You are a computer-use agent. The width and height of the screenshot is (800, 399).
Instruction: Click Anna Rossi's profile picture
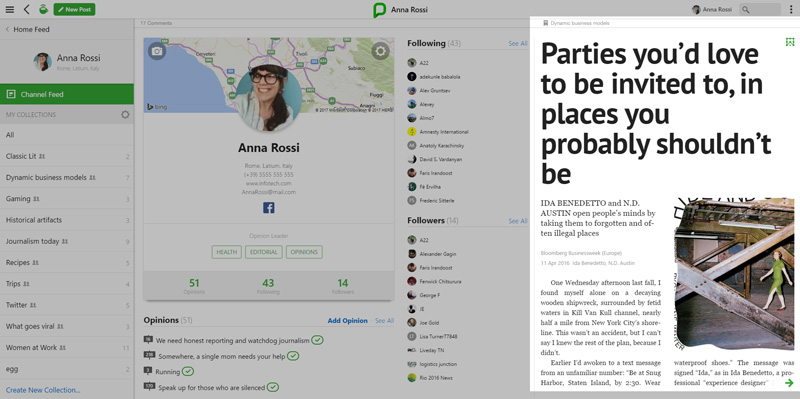(x=268, y=98)
